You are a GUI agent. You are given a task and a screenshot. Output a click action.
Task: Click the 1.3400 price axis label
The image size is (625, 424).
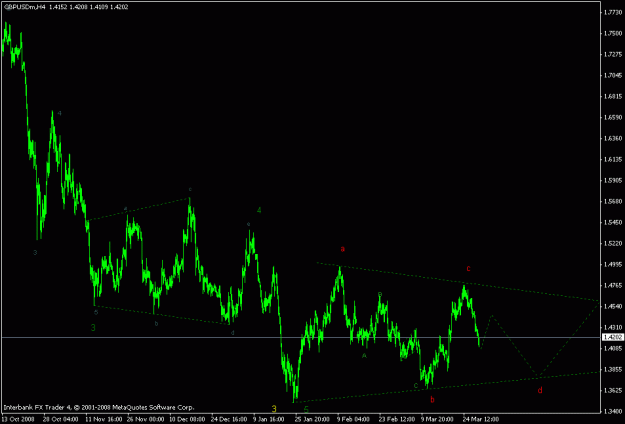(612, 411)
